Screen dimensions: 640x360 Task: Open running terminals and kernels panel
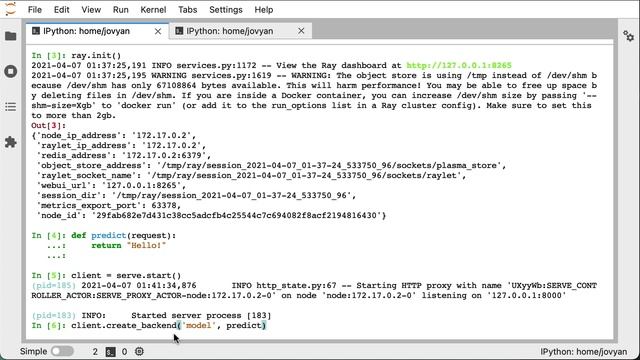11,71
